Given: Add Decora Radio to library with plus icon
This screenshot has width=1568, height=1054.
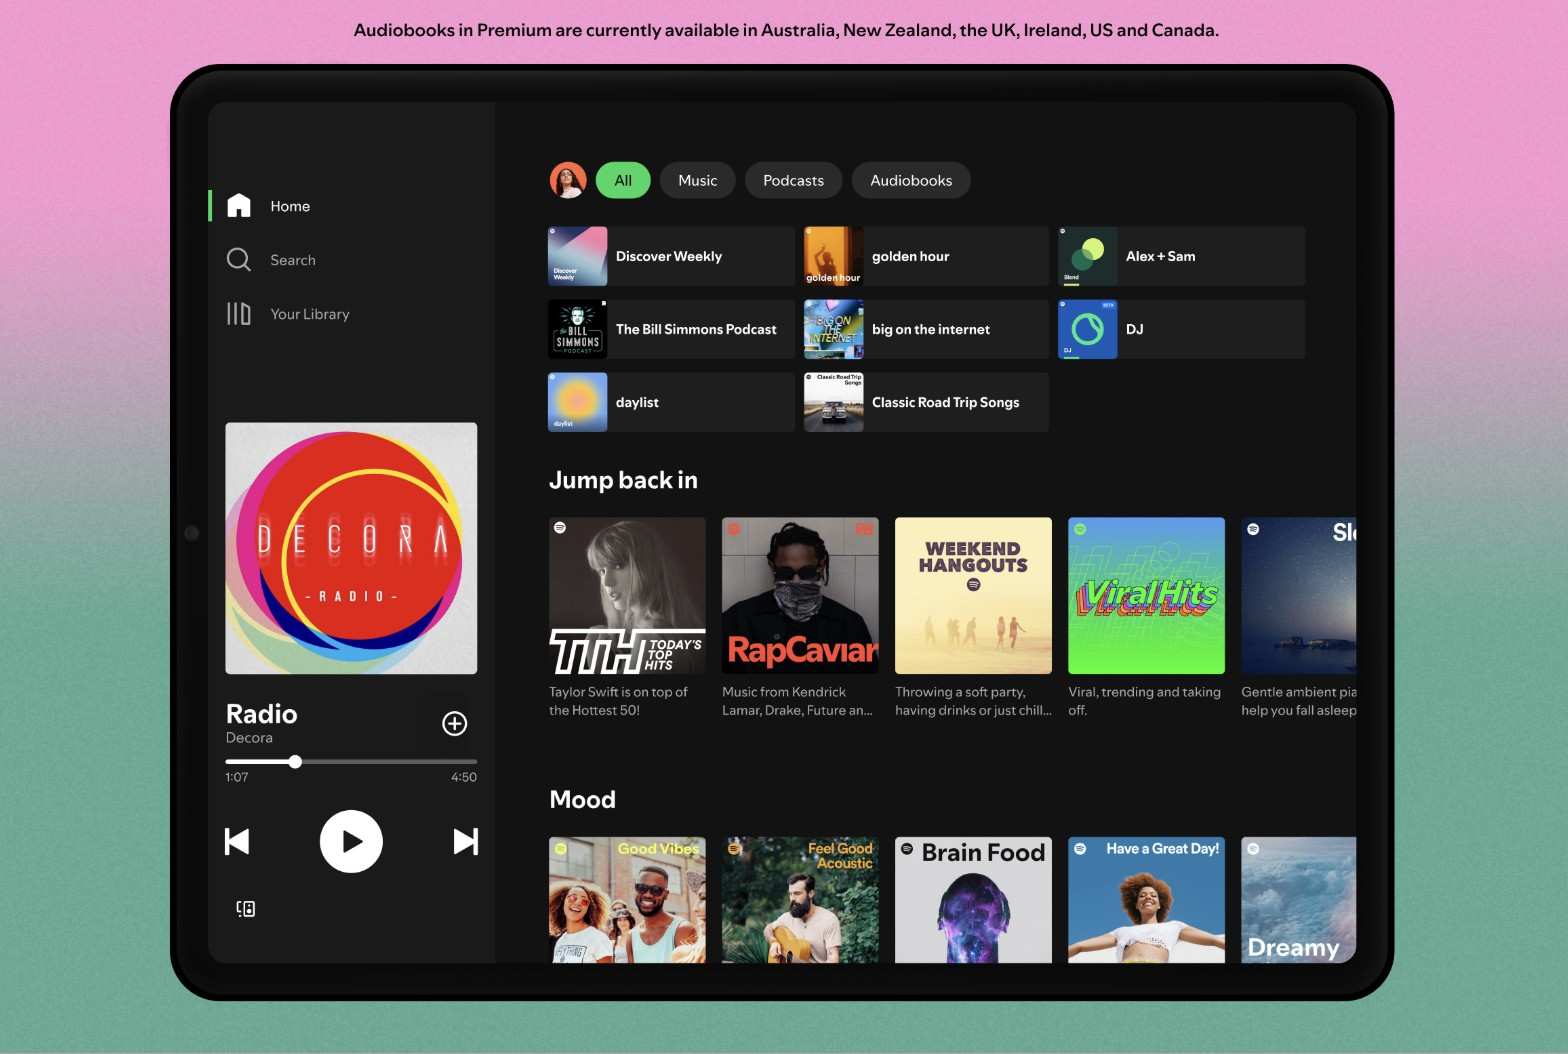Looking at the screenshot, I should [x=455, y=723].
